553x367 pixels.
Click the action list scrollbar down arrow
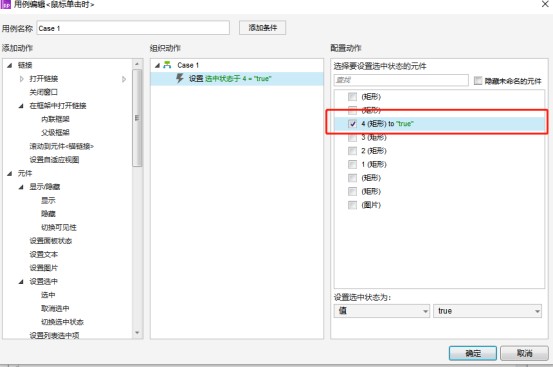tap(137, 333)
